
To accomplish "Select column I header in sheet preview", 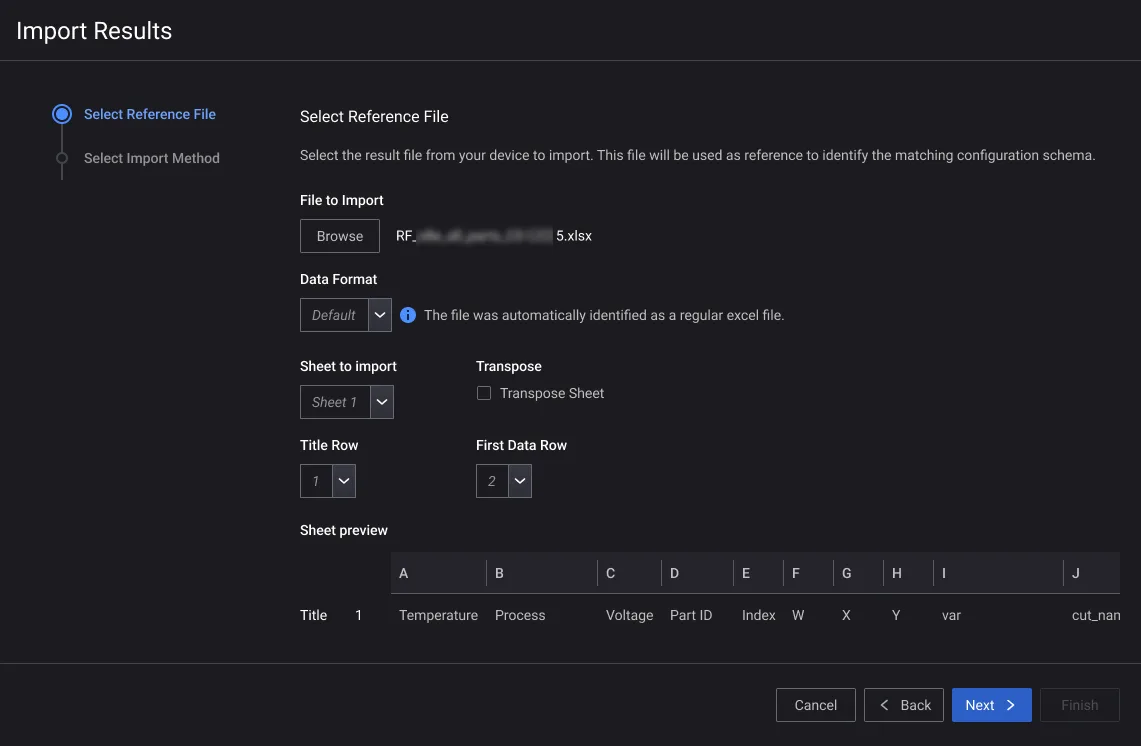I will coord(998,573).
